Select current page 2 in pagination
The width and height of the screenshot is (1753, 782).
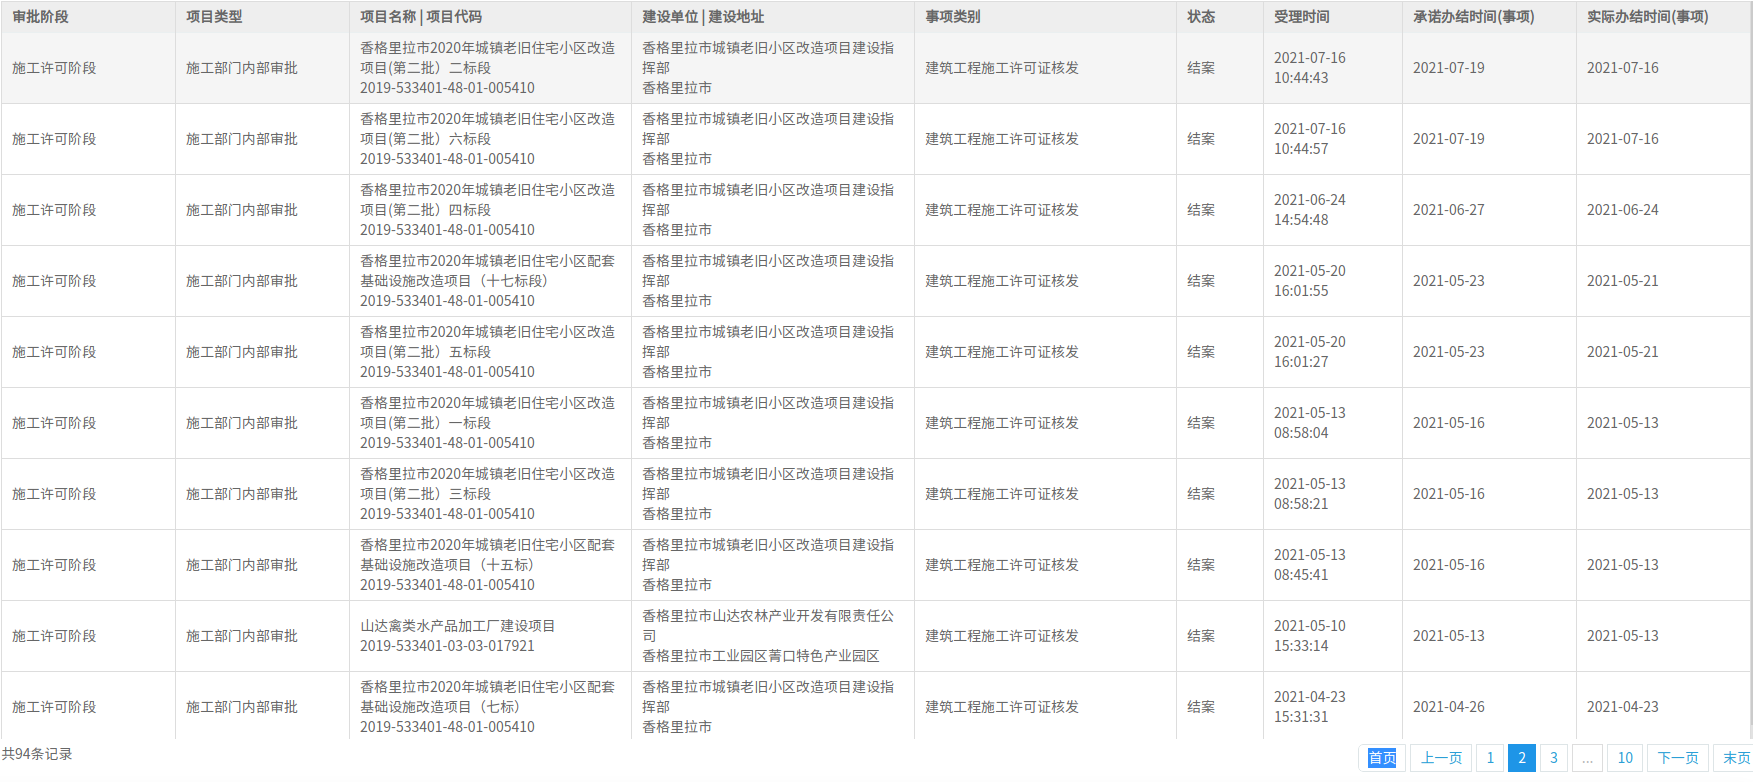pos(1522,758)
